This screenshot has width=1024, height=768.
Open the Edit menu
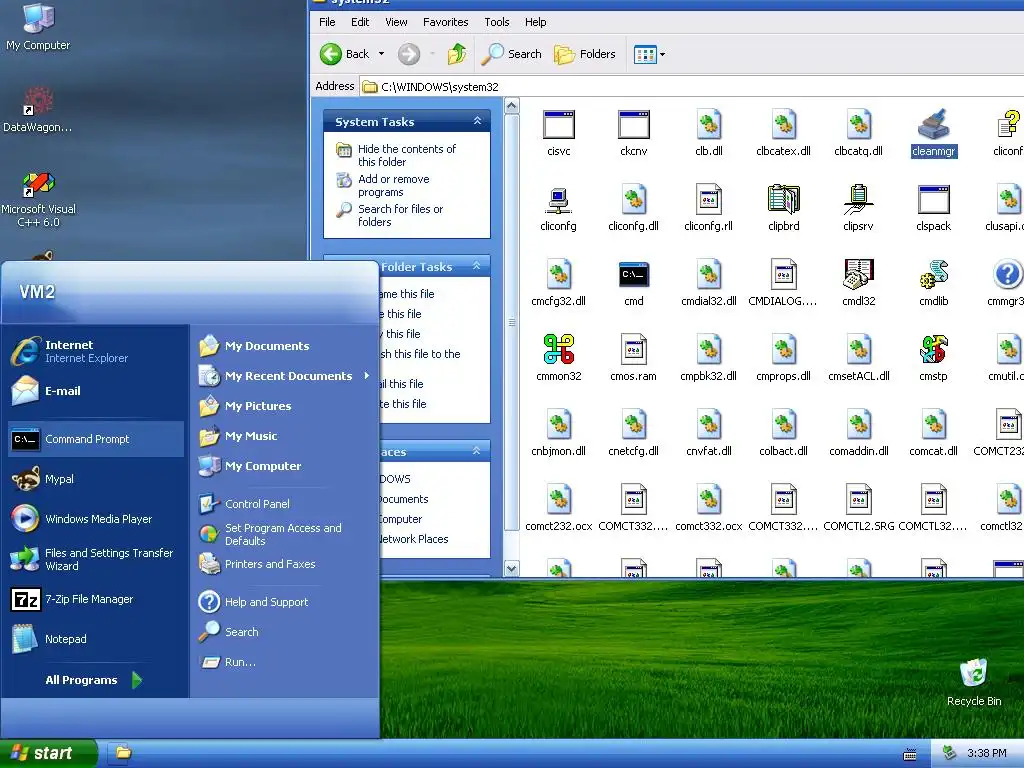pos(360,22)
